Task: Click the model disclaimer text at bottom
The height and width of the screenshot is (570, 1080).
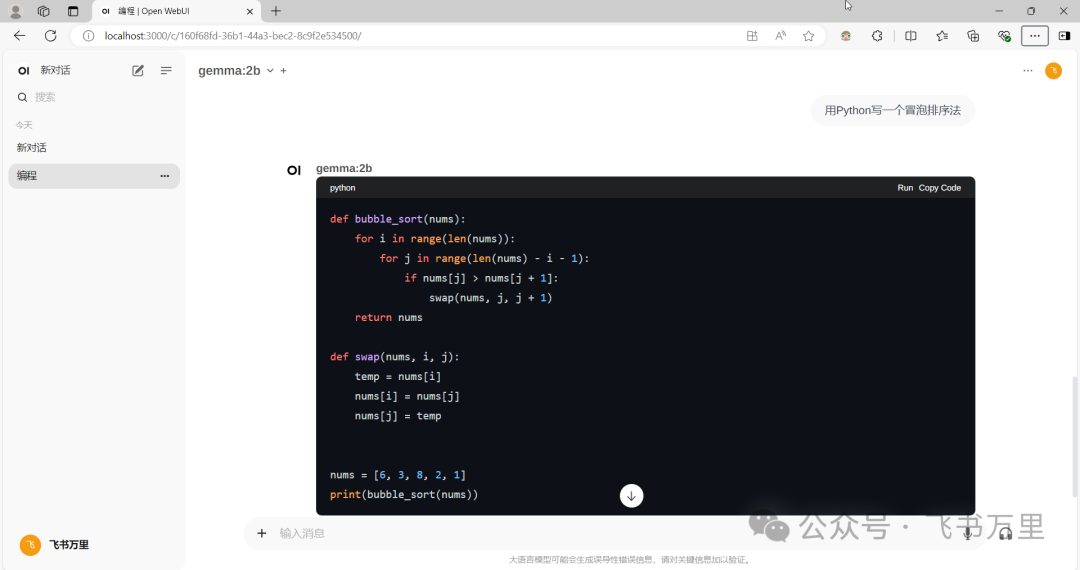Action: pos(630,560)
